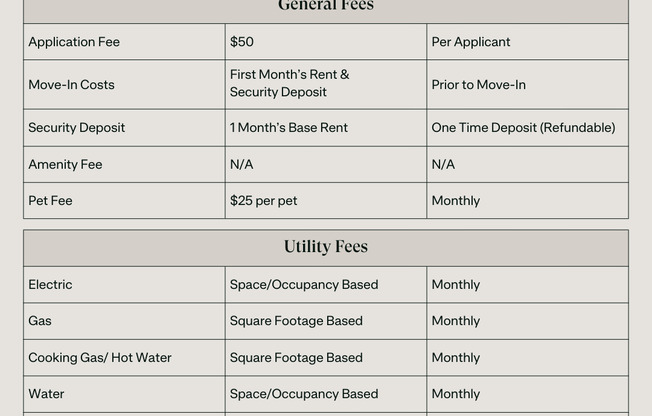Select the Security Deposit row label
This screenshot has width=652, height=416.
pos(77,128)
